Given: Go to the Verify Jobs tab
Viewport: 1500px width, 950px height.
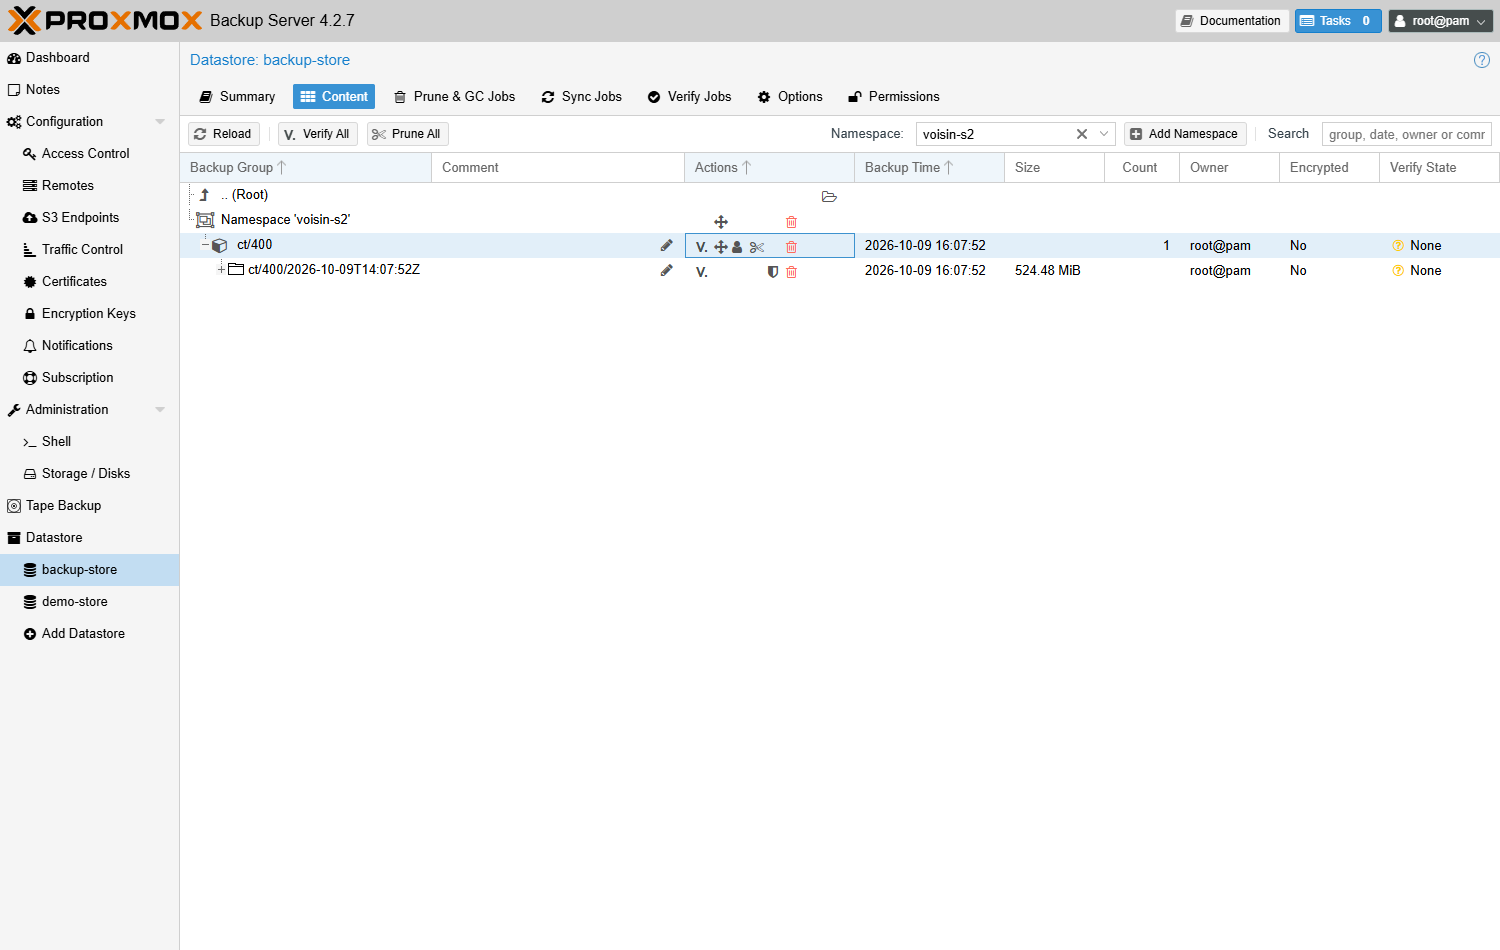Looking at the screenshot, I should point(689,97).
